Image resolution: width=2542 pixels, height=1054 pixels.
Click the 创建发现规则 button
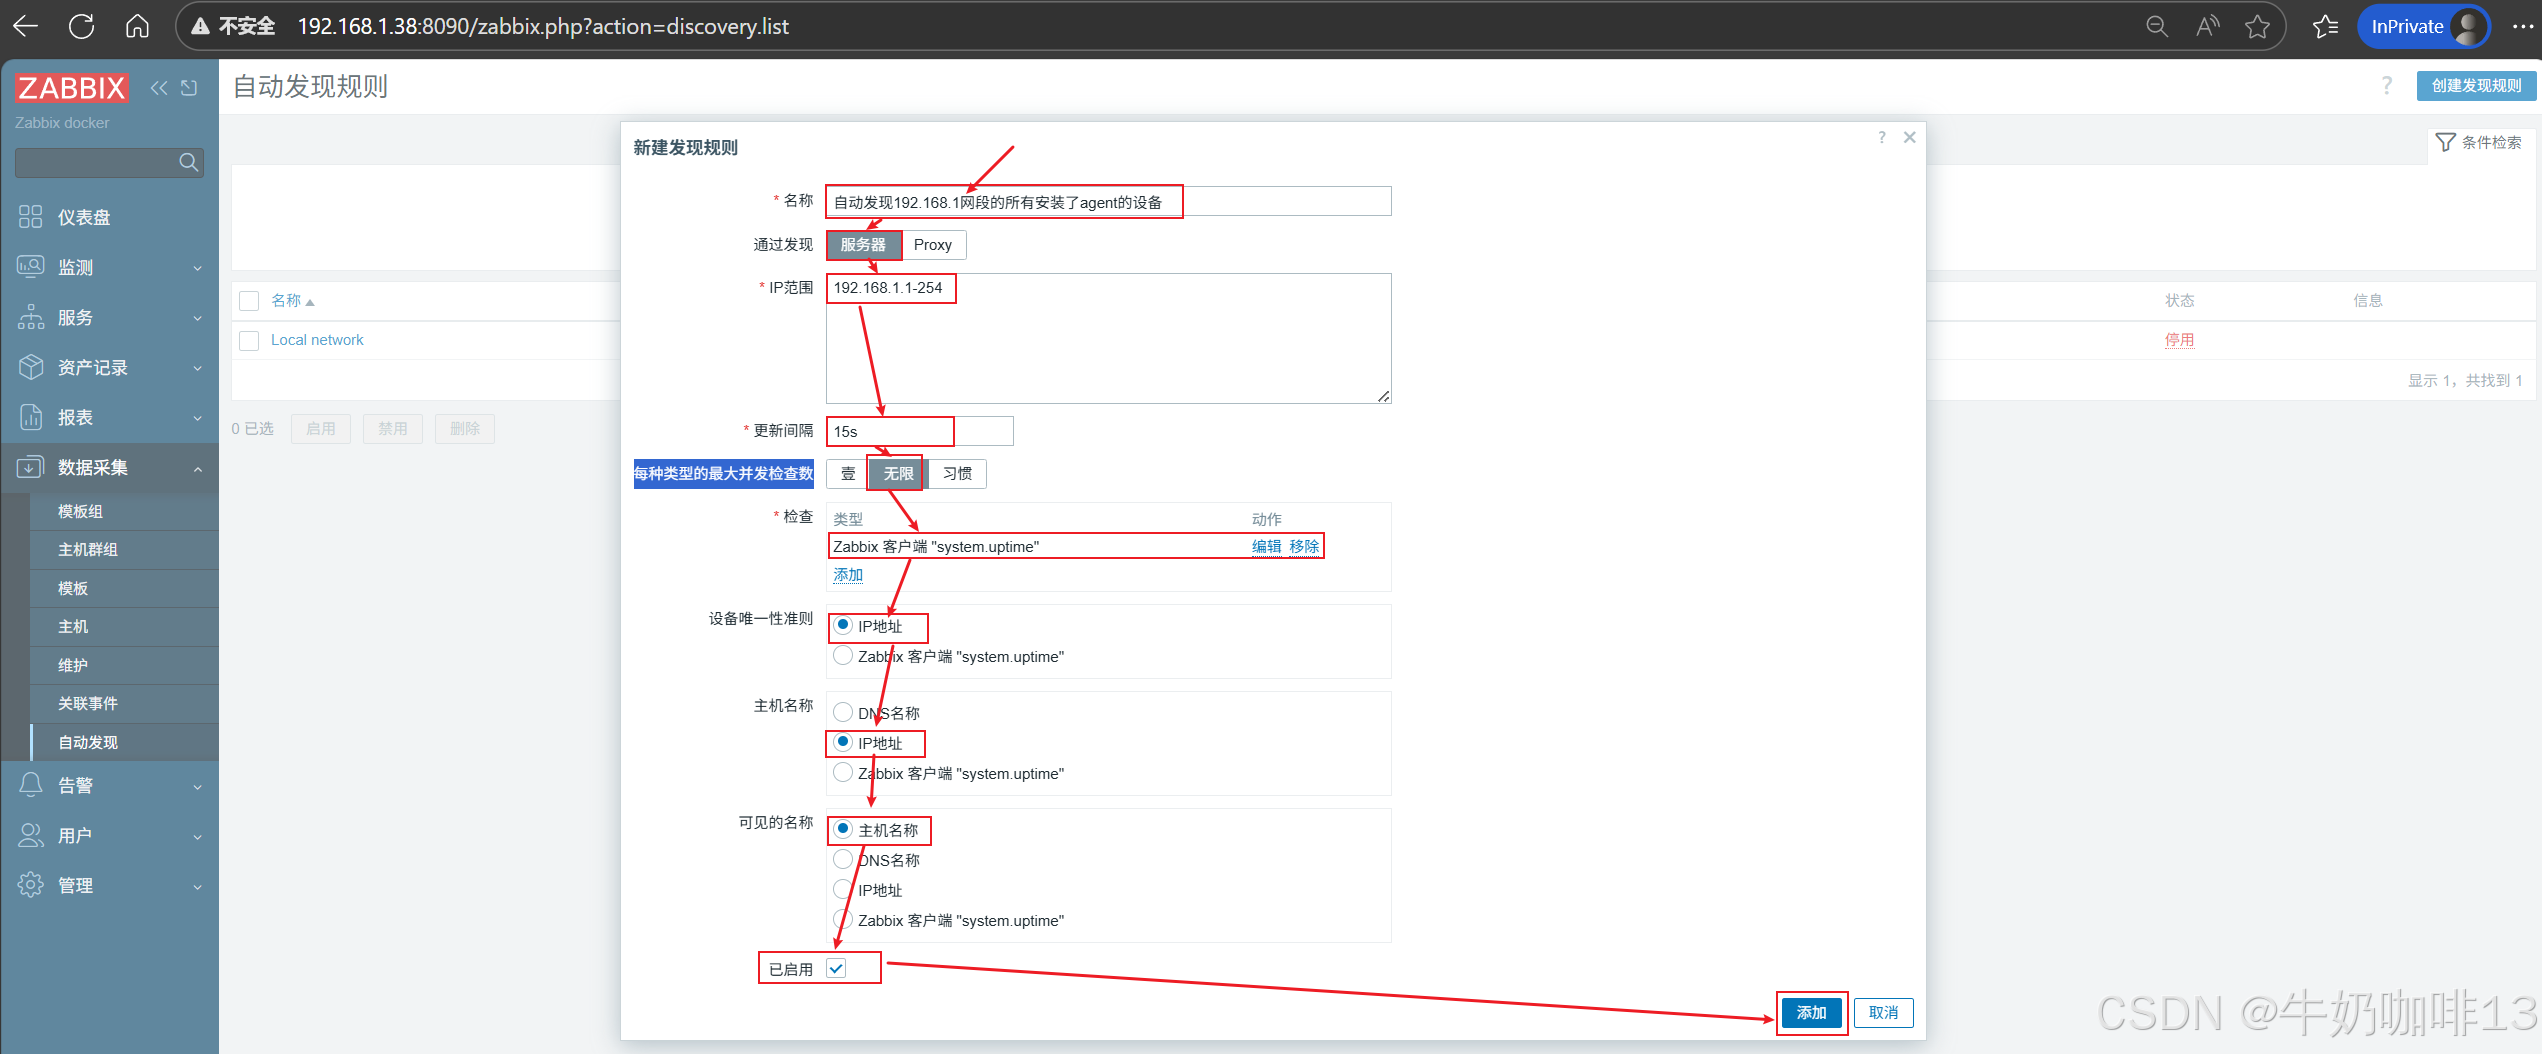(2476, 86)
